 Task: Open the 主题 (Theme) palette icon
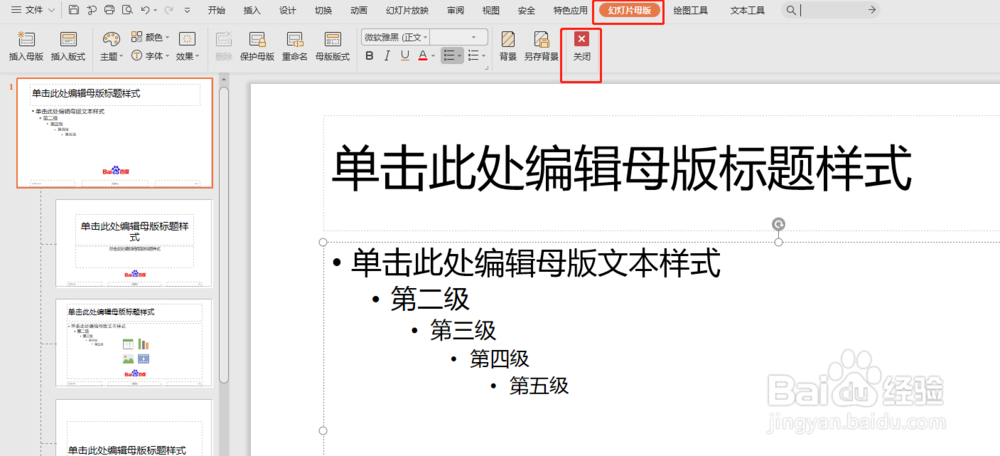coord(111,40)
